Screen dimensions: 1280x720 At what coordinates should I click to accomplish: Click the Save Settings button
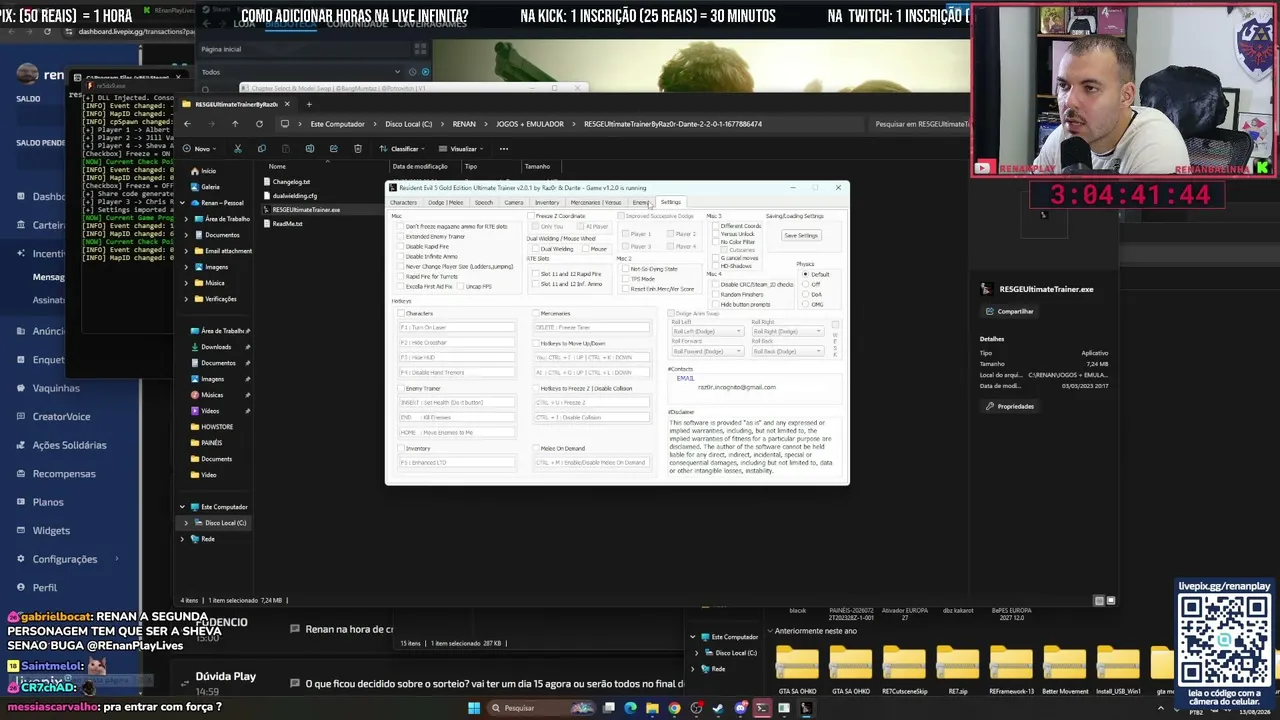[x=801, y=235]
